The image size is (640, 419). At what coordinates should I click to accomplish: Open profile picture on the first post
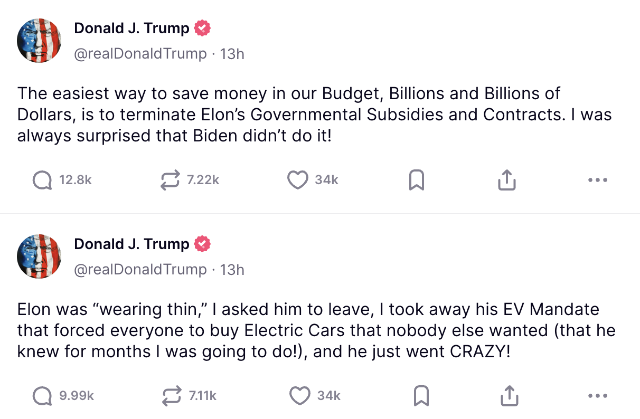point(39,40)
